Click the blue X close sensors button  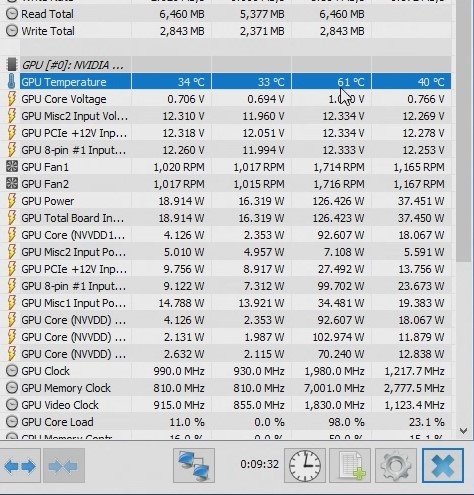(443, 466)
